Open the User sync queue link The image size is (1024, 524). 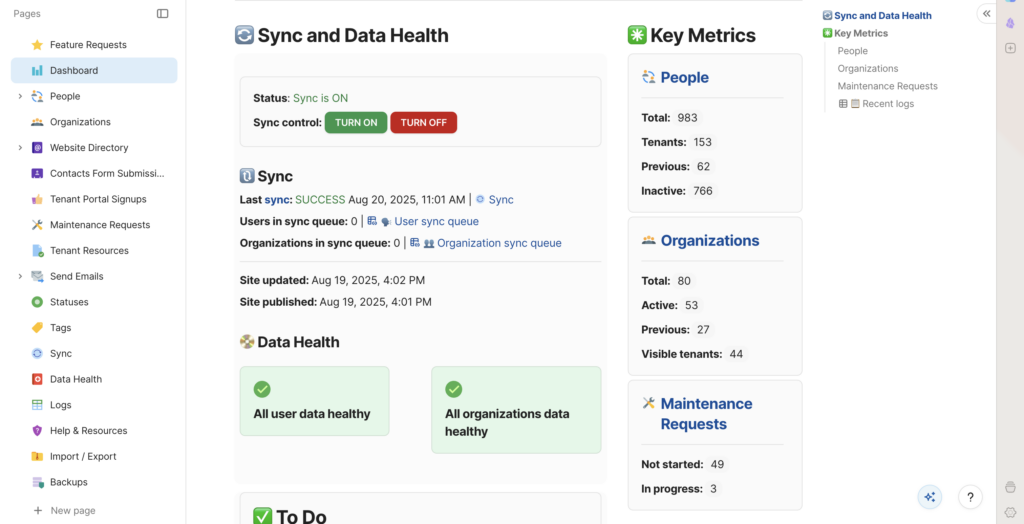click(x=436, y=221)
